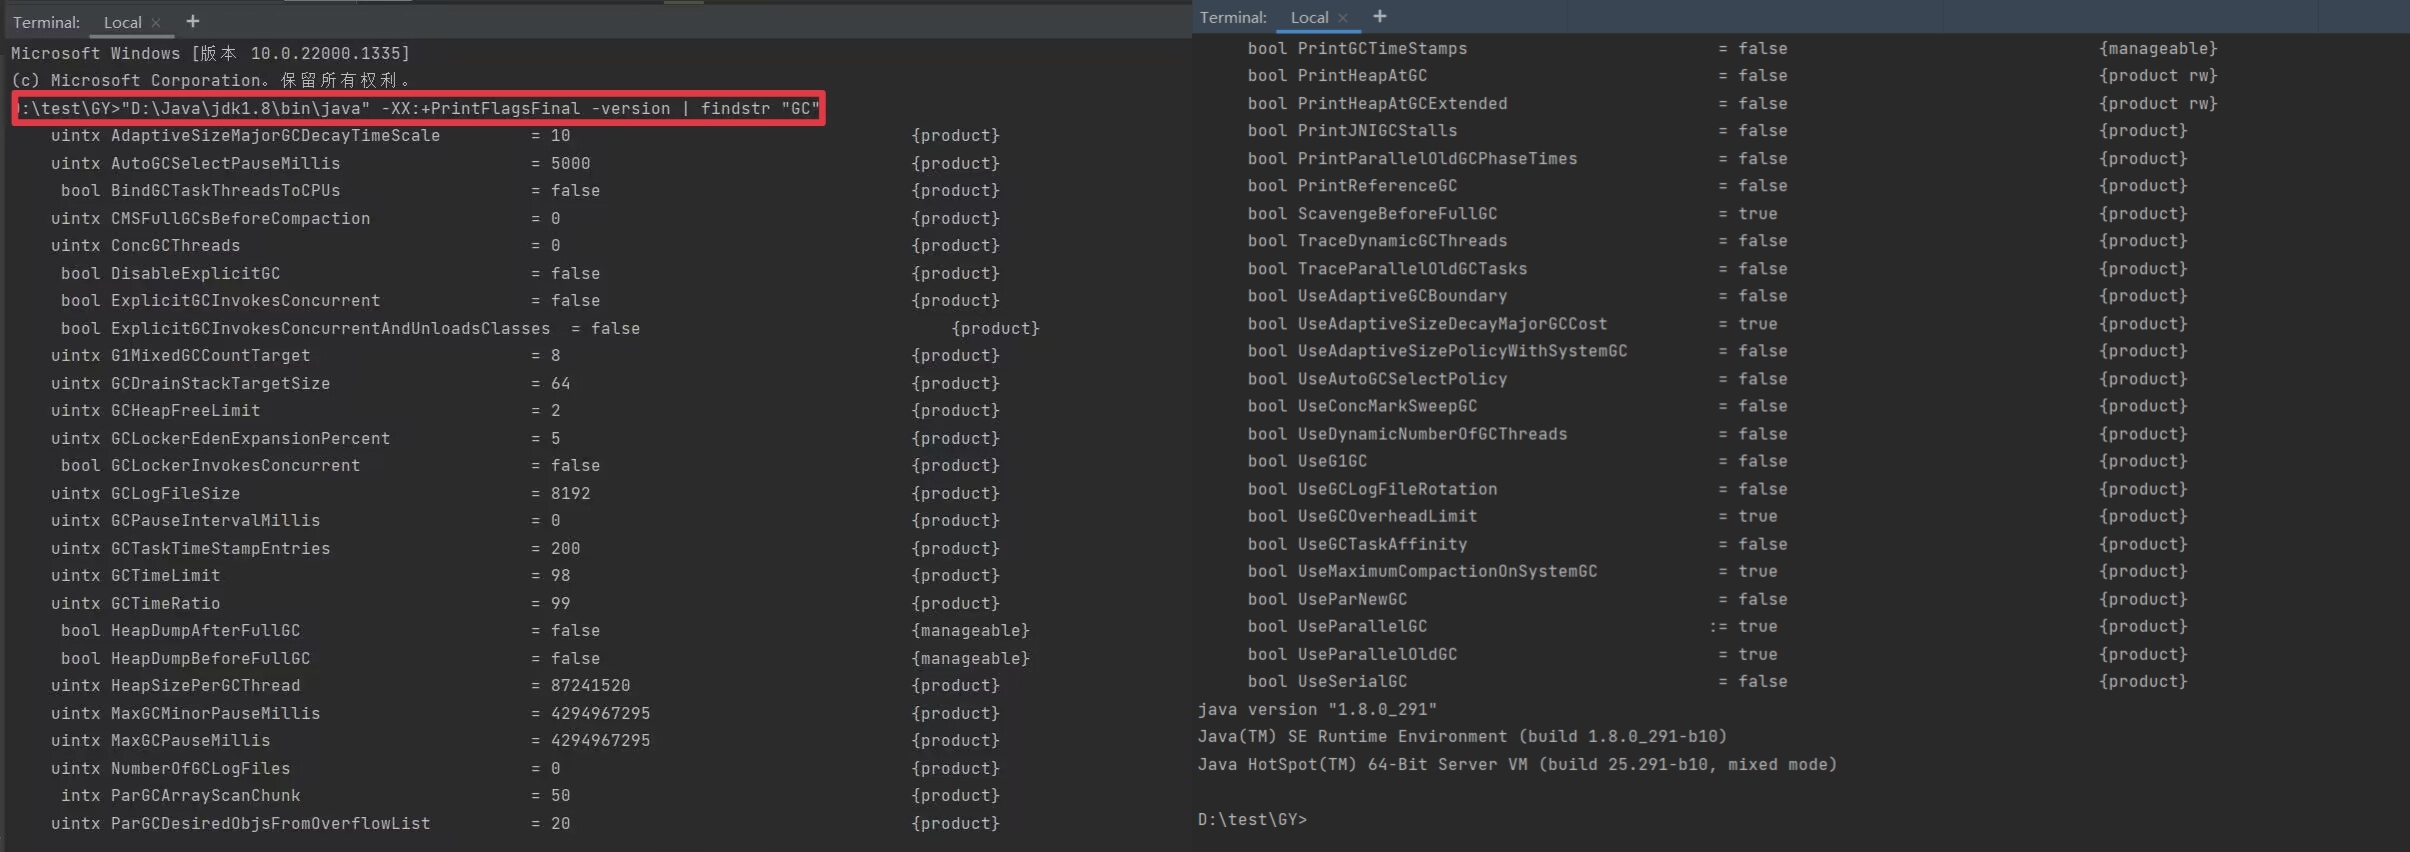Click the Microsoft Windows version line
This screenshot has height=852, width=2410.
[x=210, y=53]
